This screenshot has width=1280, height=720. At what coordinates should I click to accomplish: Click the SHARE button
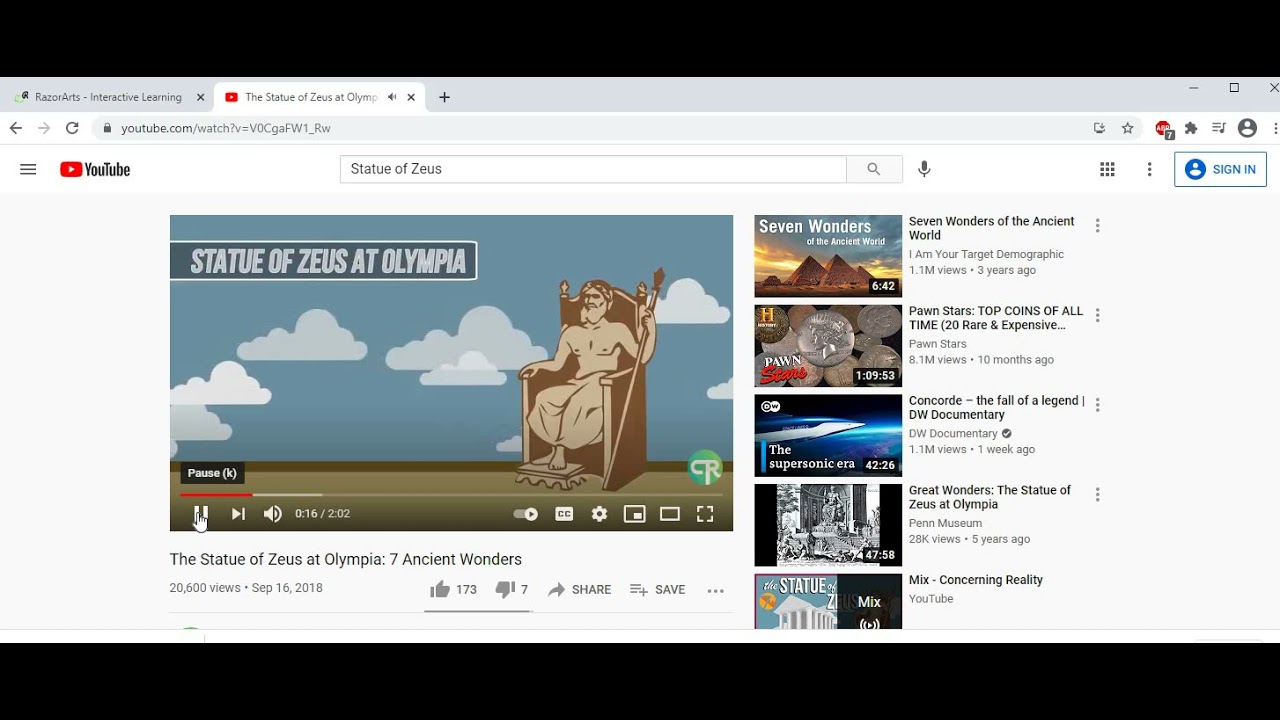click(x=579, y=590)
